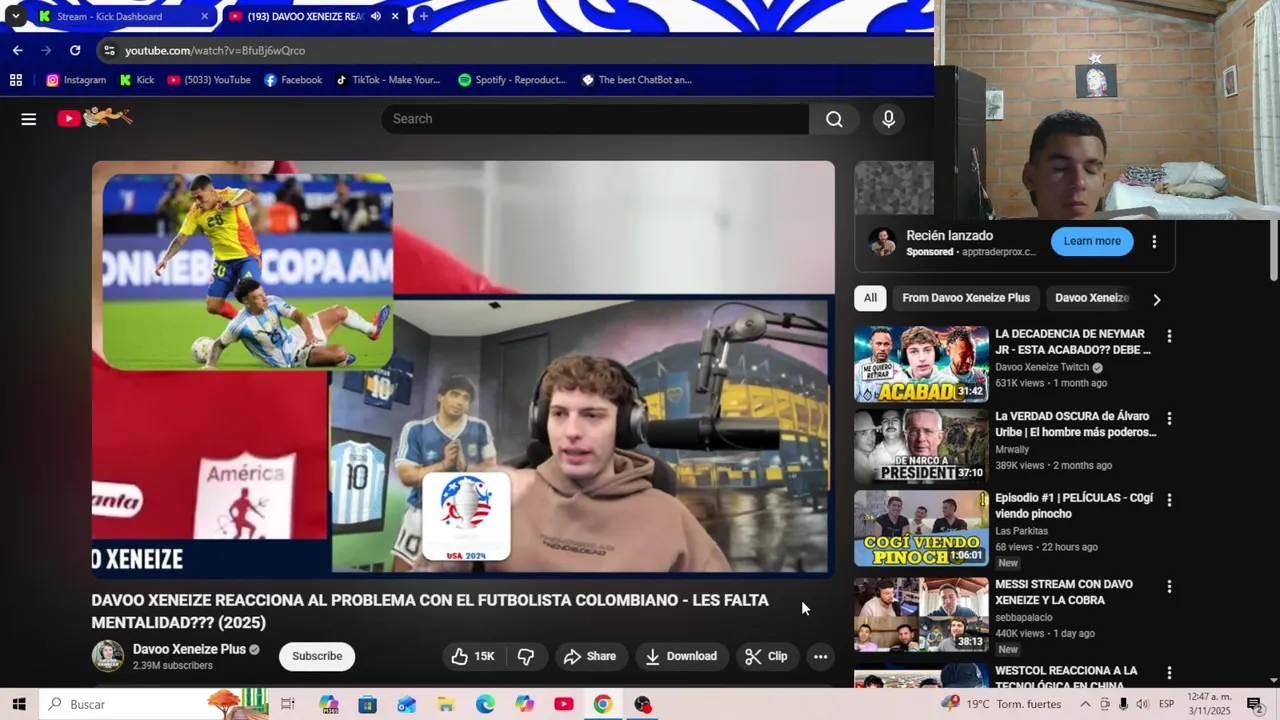1280x720 pixels.
Task: Open more actions for the video
Action: (x=820, y=656)
